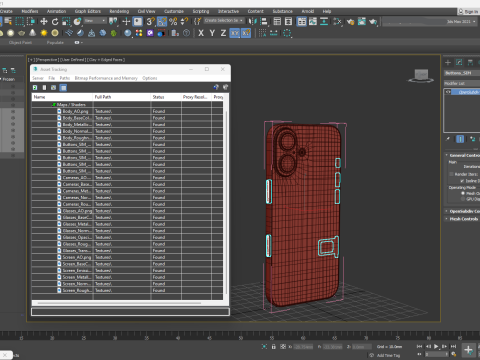The image size is (480, 360).
Task: Click the Use Pivot Point Center icon
Action: (113, 22)
